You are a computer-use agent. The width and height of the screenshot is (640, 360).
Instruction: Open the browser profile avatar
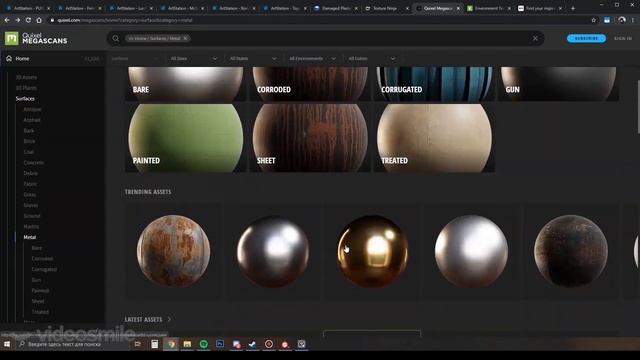tap(622, 20)
